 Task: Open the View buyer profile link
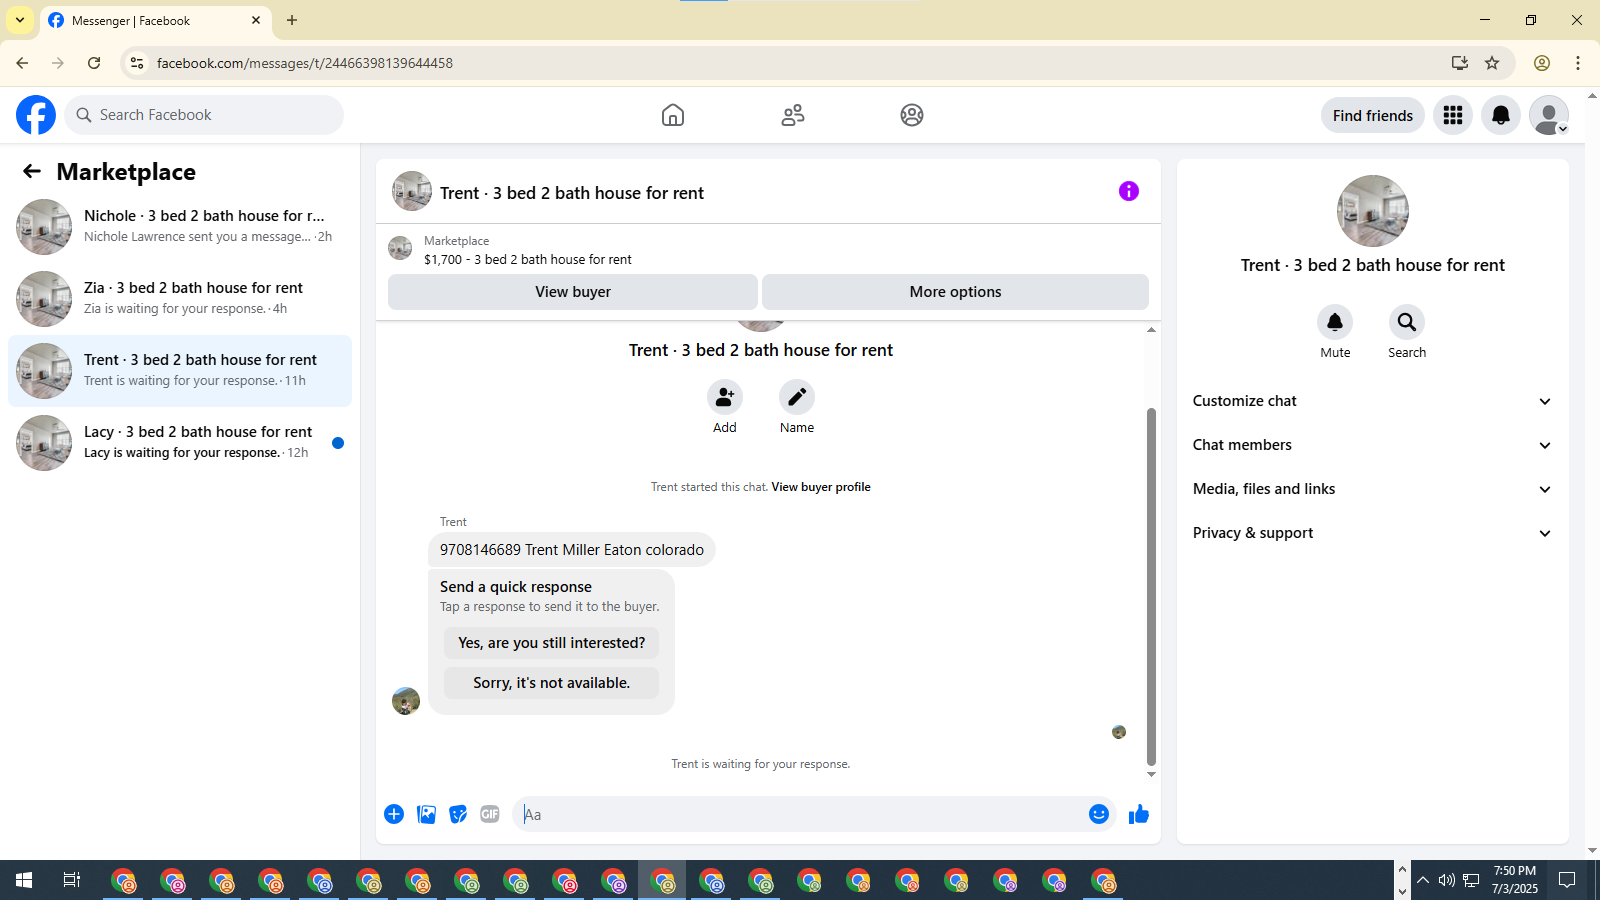[x=821, y=487]
